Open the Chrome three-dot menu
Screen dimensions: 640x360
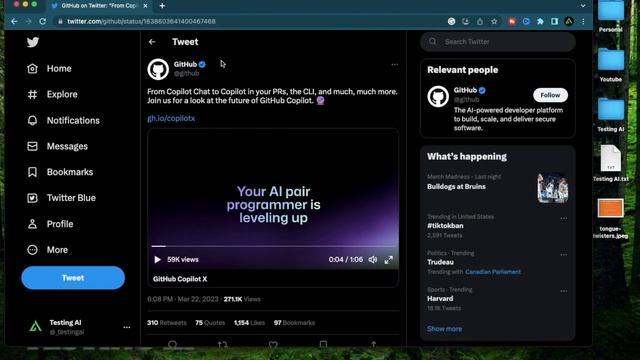point(583,21)
